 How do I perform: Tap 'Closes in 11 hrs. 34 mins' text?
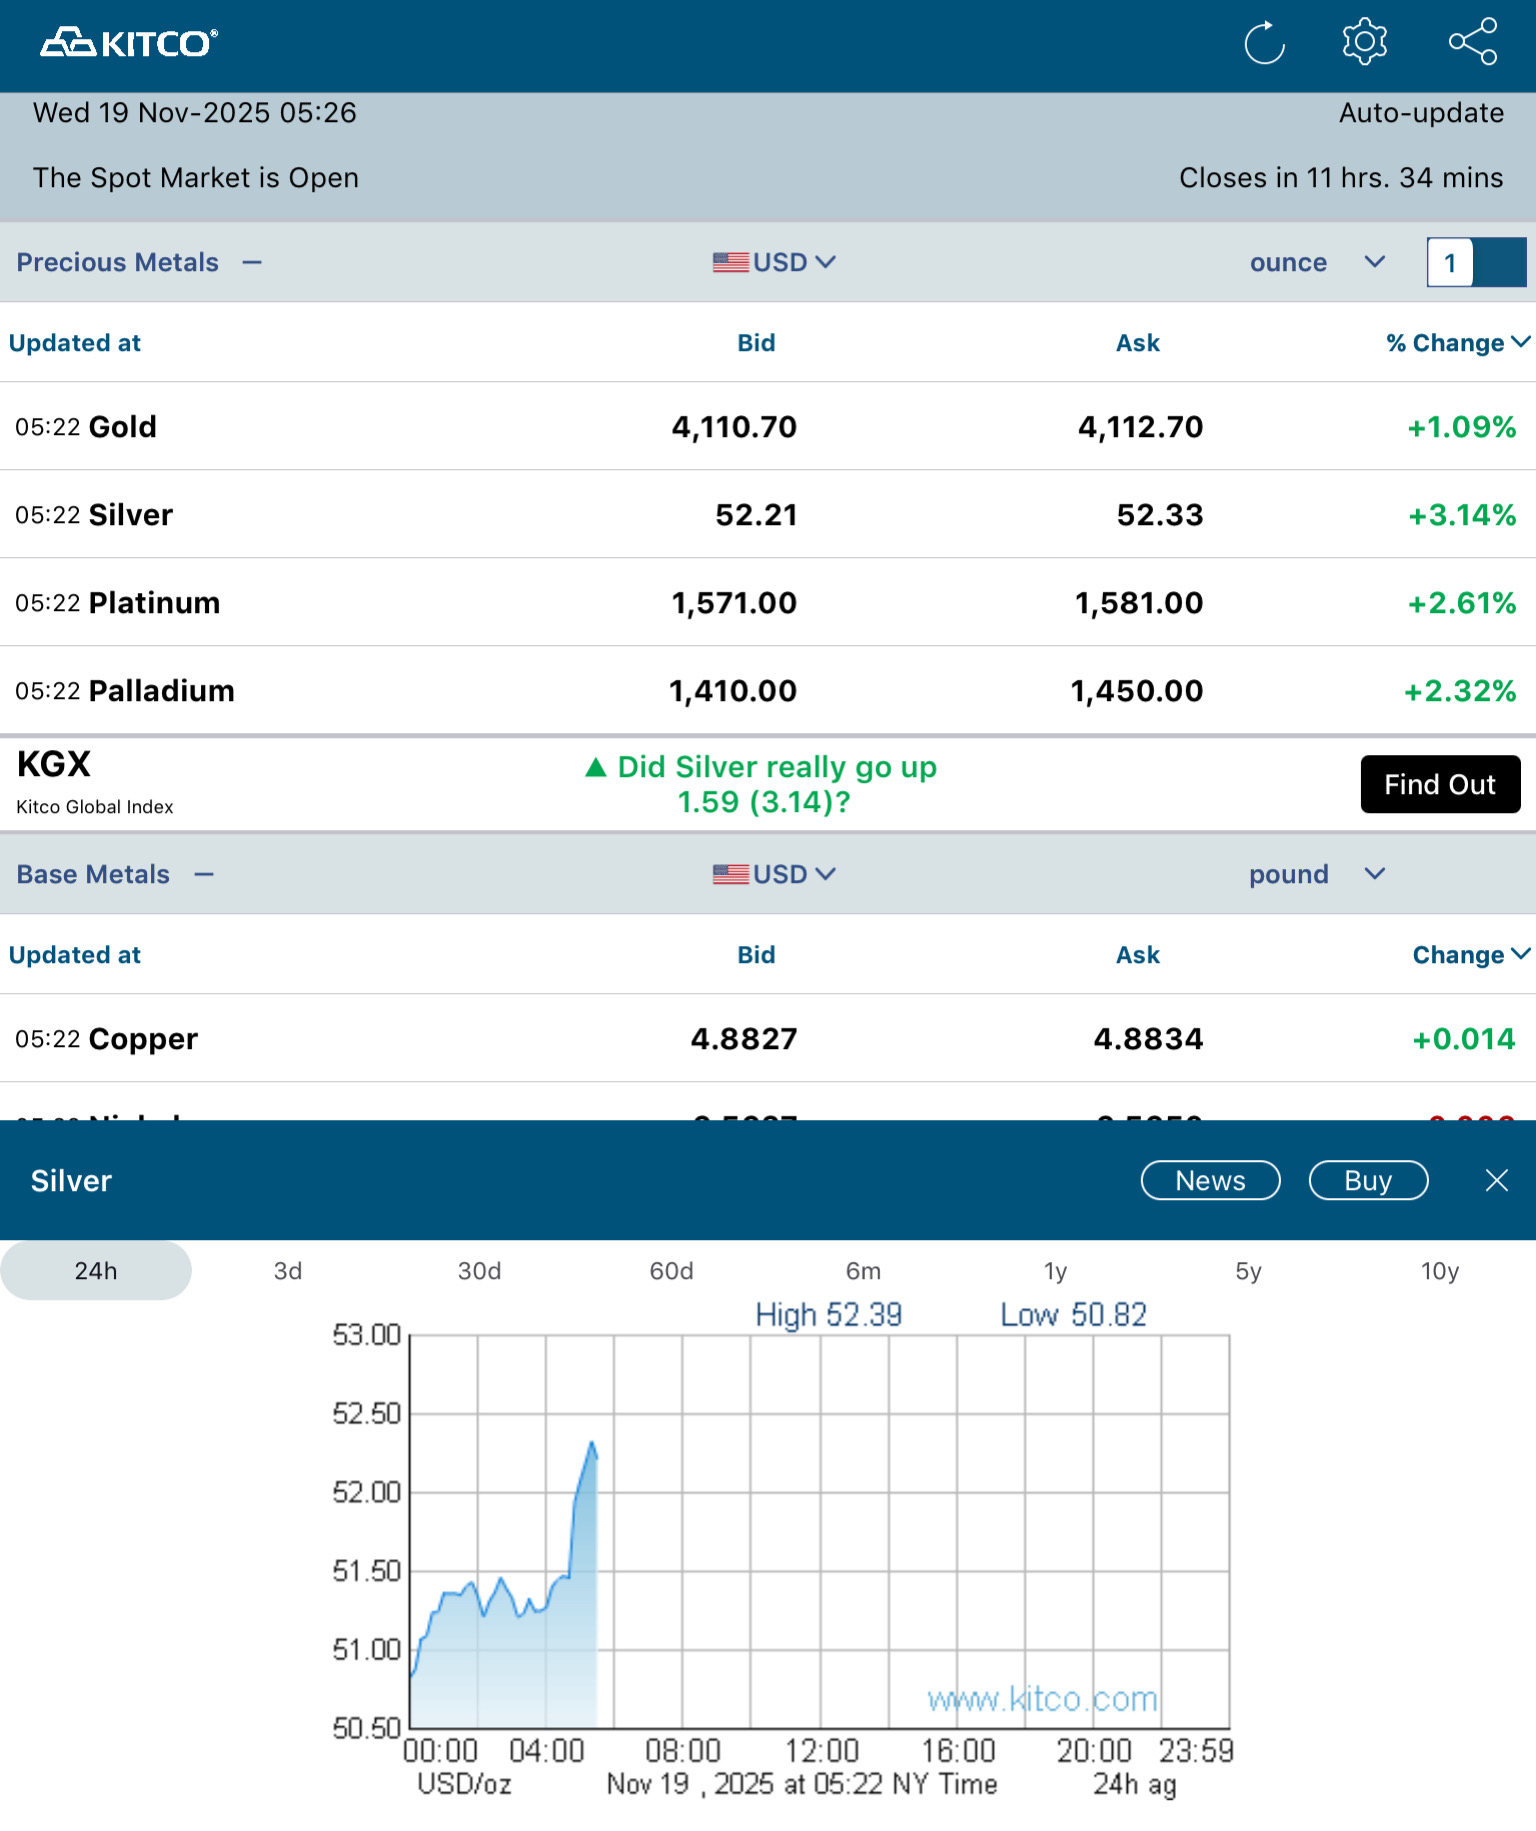(1341, 178)
